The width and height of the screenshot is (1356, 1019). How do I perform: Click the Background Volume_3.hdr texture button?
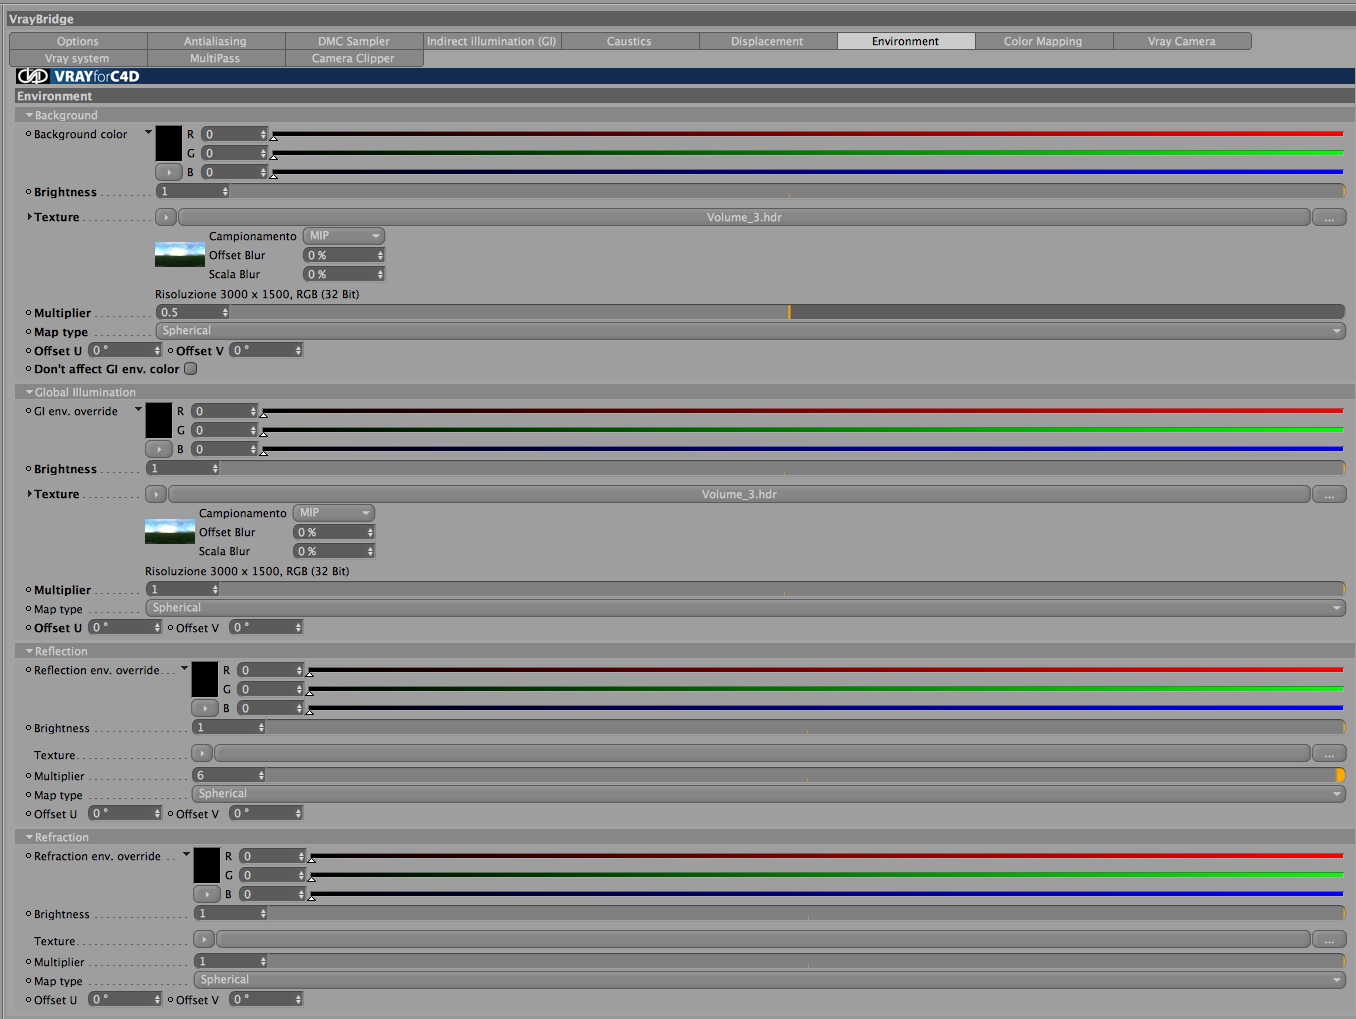[x=744, y=217]
